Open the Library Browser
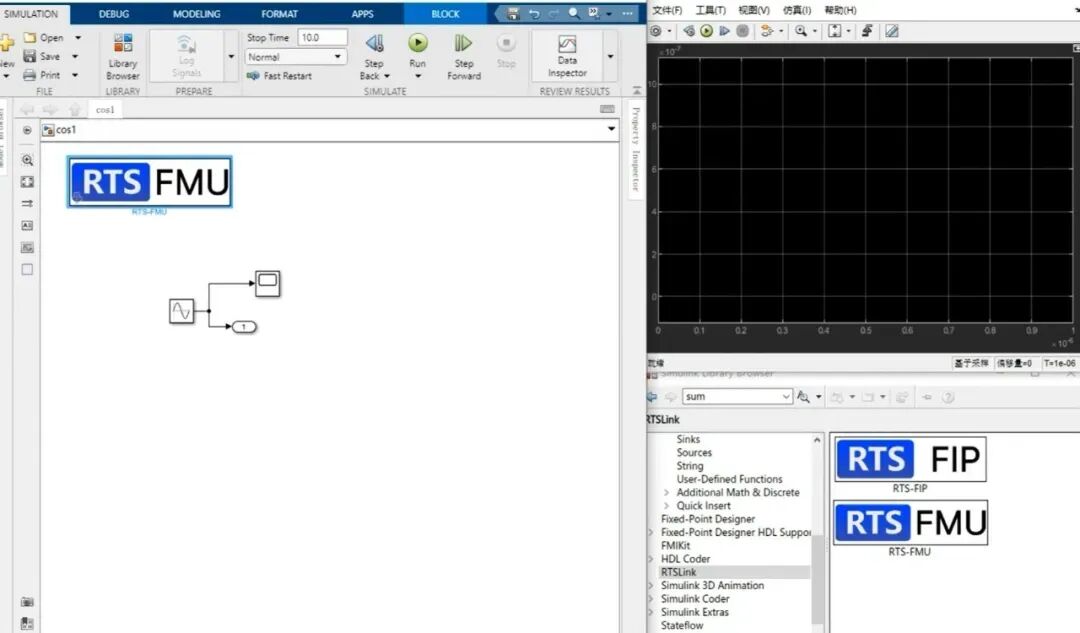Image resolution: width=1080 pixels, height=633 pixels. point(123,56)
